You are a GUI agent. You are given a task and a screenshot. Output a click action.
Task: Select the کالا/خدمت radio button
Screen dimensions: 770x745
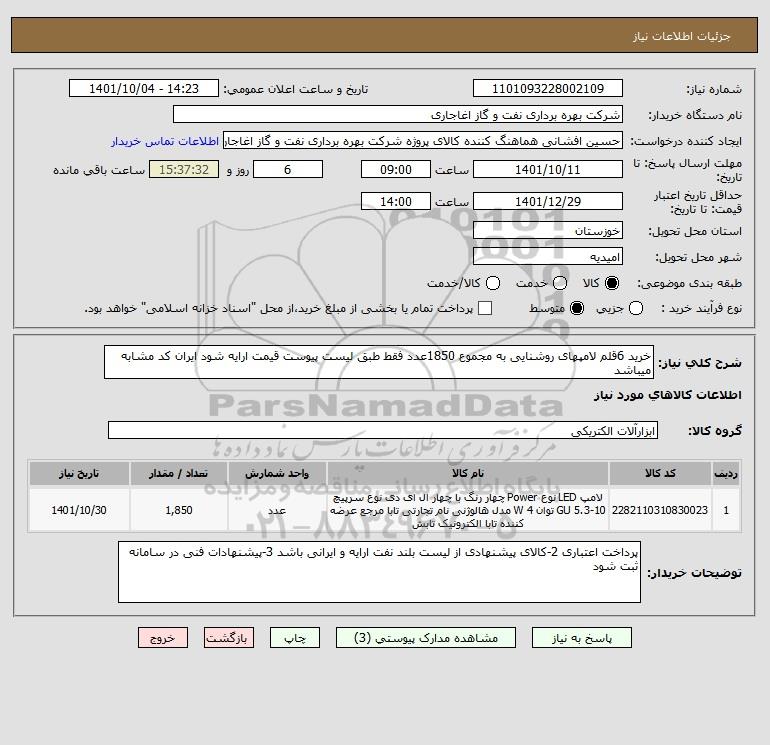click(493, 283)
